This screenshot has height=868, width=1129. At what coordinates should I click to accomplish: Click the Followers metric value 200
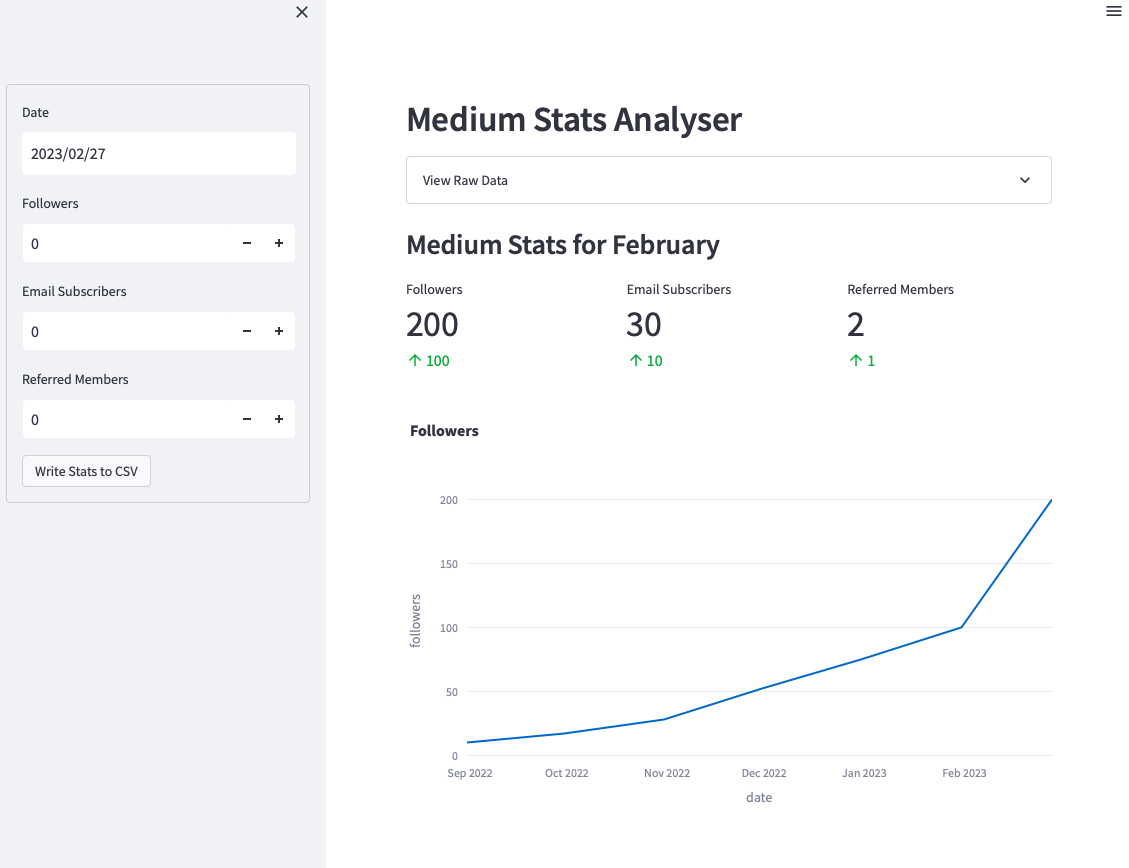432,325
